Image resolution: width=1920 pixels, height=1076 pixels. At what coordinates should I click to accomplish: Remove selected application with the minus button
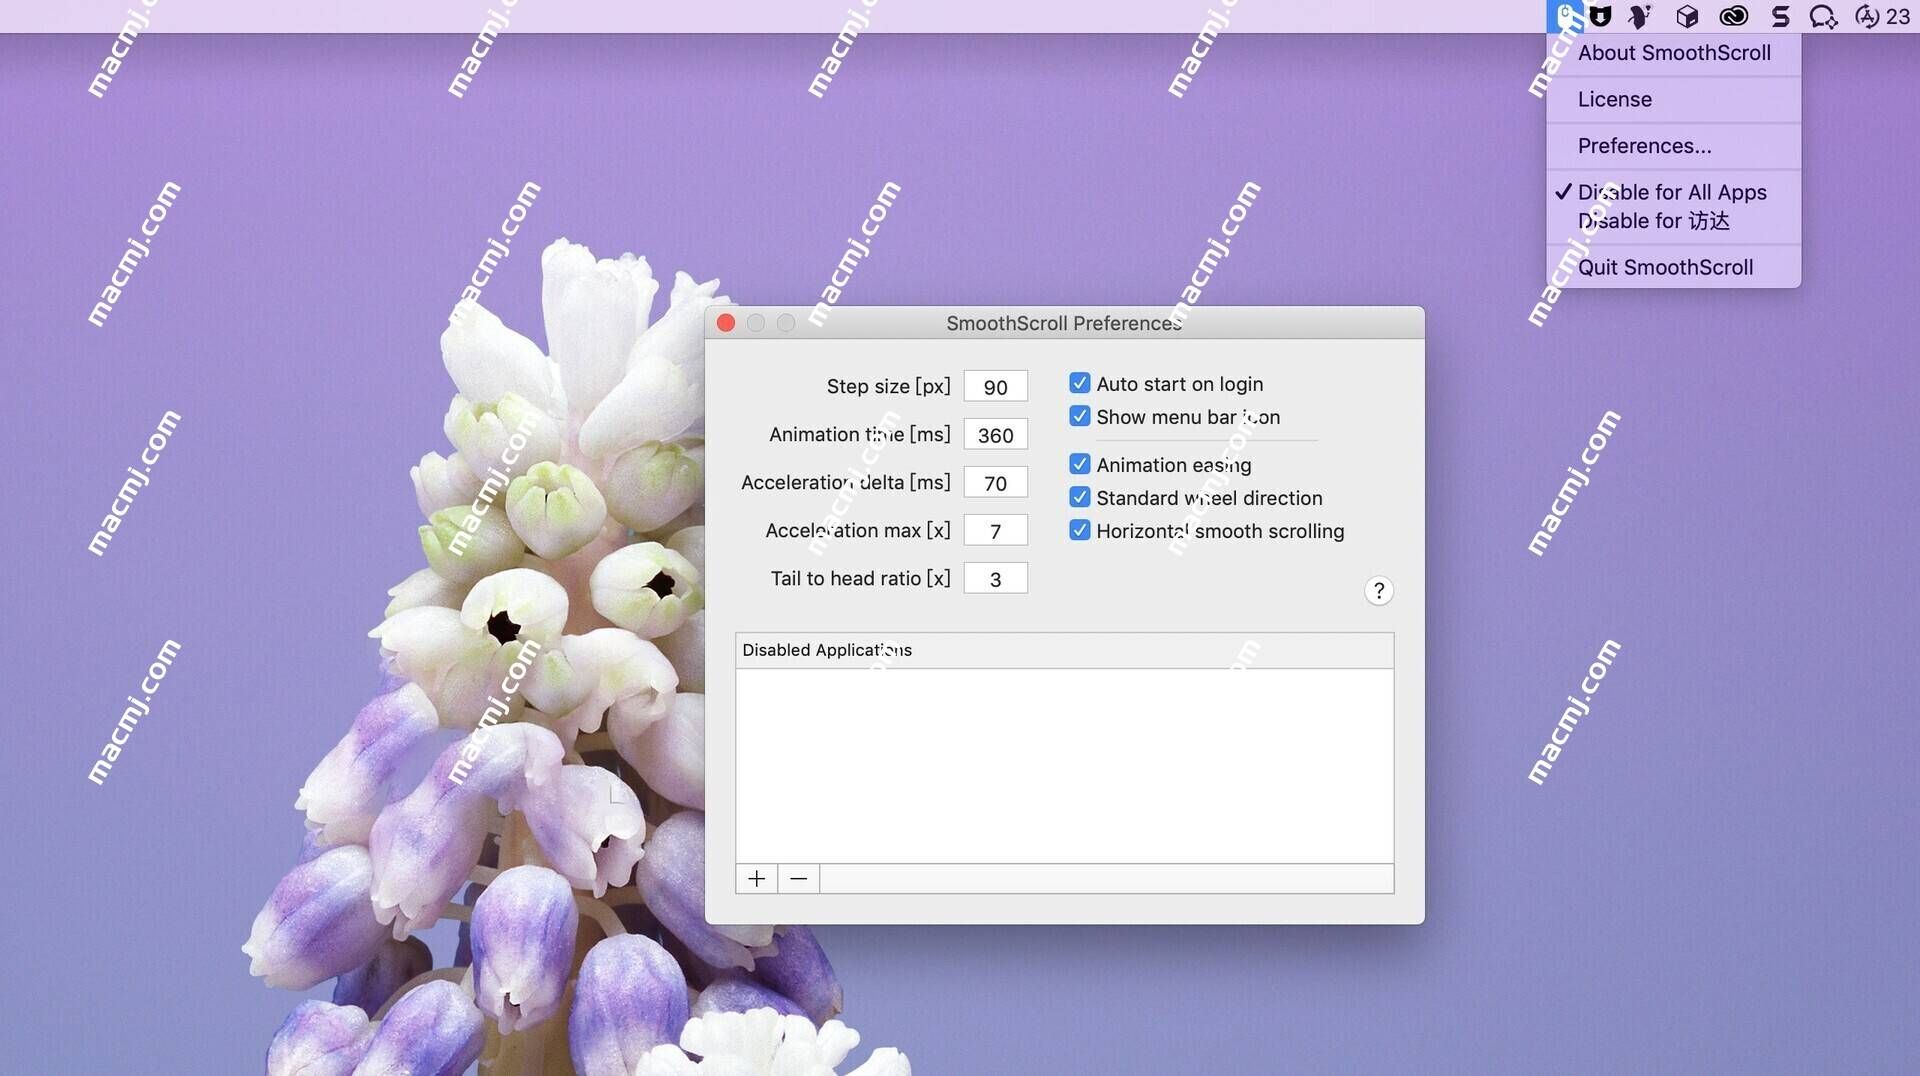(x=798, y=879)
